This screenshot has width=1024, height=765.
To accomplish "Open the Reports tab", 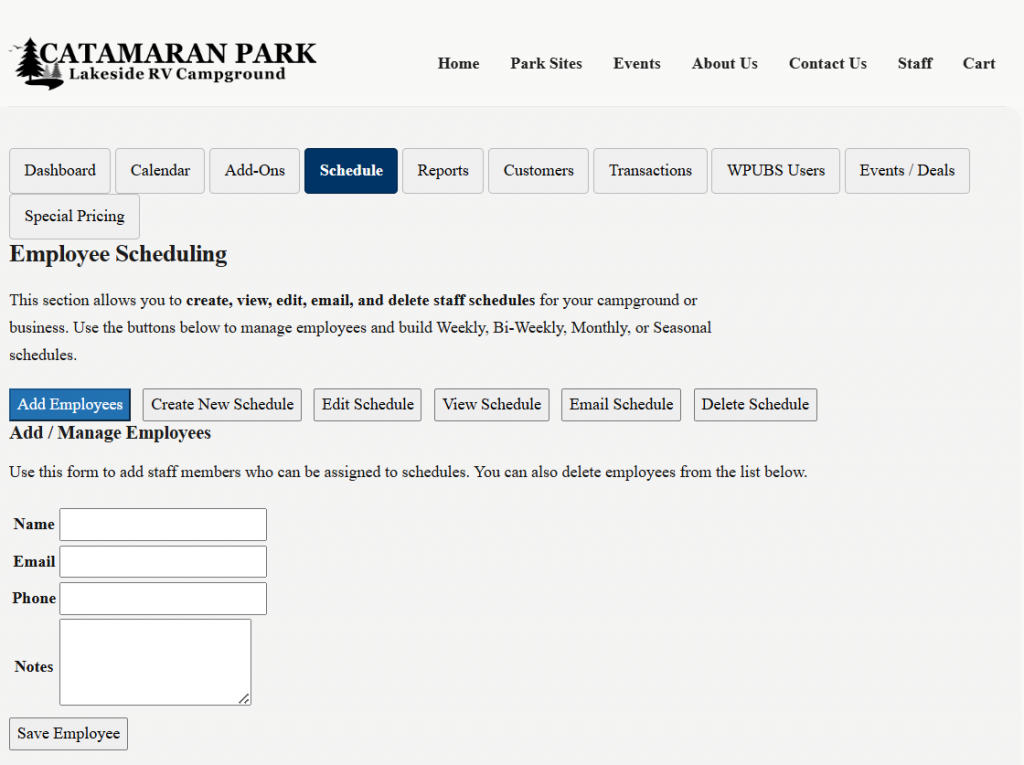I will coord(443,171).
